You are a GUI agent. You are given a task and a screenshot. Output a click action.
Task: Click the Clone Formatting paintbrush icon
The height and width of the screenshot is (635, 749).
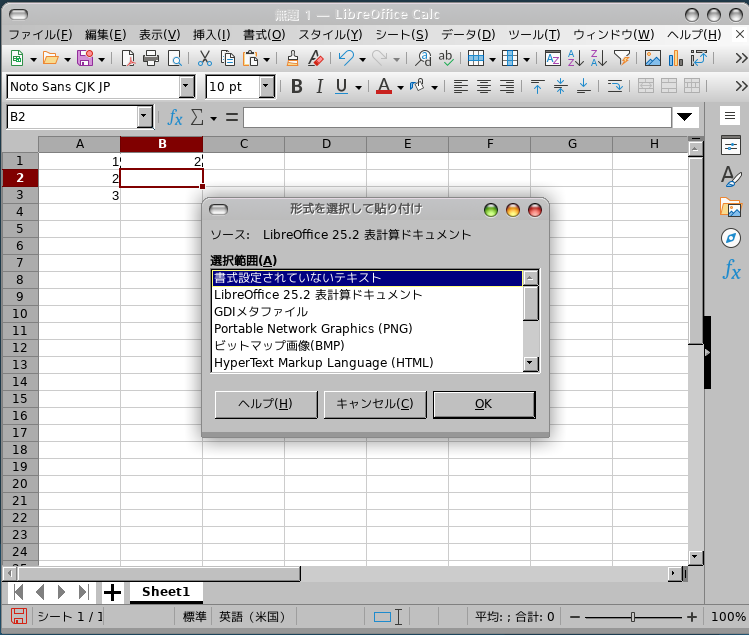coord(292,59)
